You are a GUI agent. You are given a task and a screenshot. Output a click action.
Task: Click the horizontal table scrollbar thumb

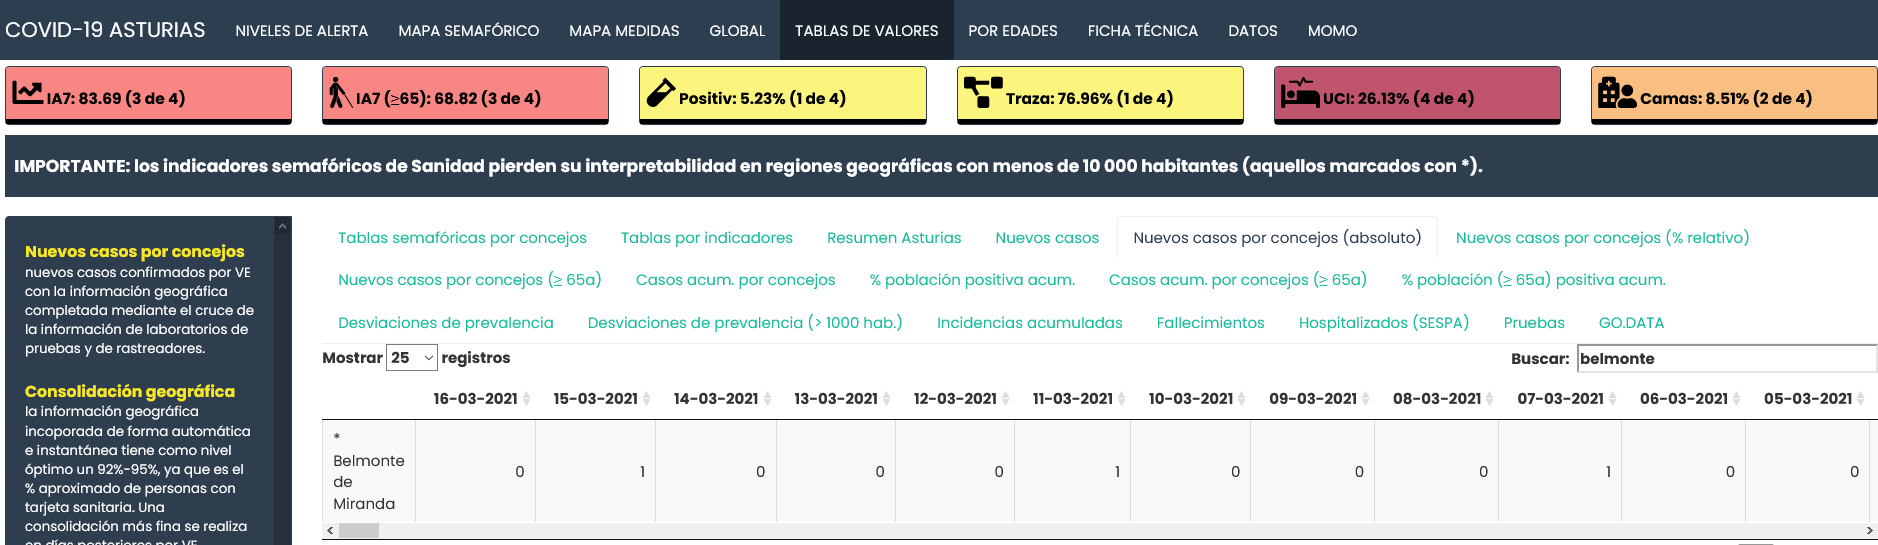pyautogui.click(x=358, y=531)
